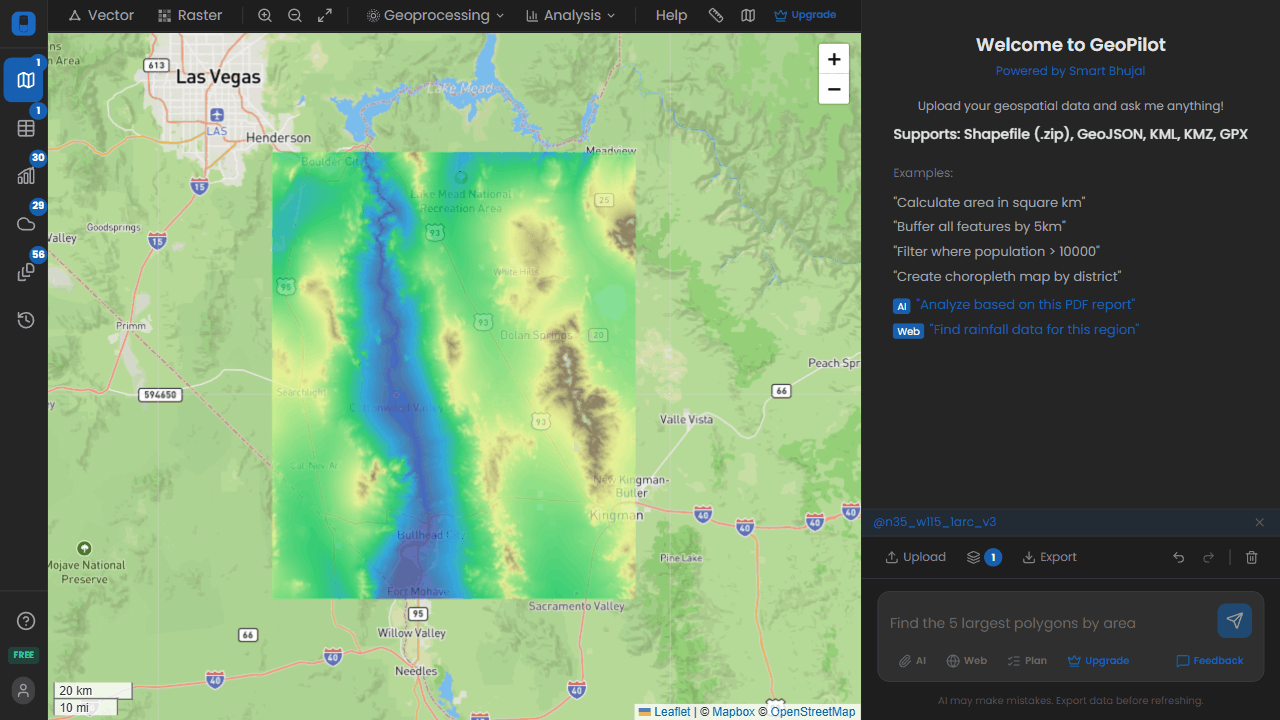Screen dimensions: 1280x720
Task: Toggle the layers badge showing 1 layer
Action: (x=983, y=557)
